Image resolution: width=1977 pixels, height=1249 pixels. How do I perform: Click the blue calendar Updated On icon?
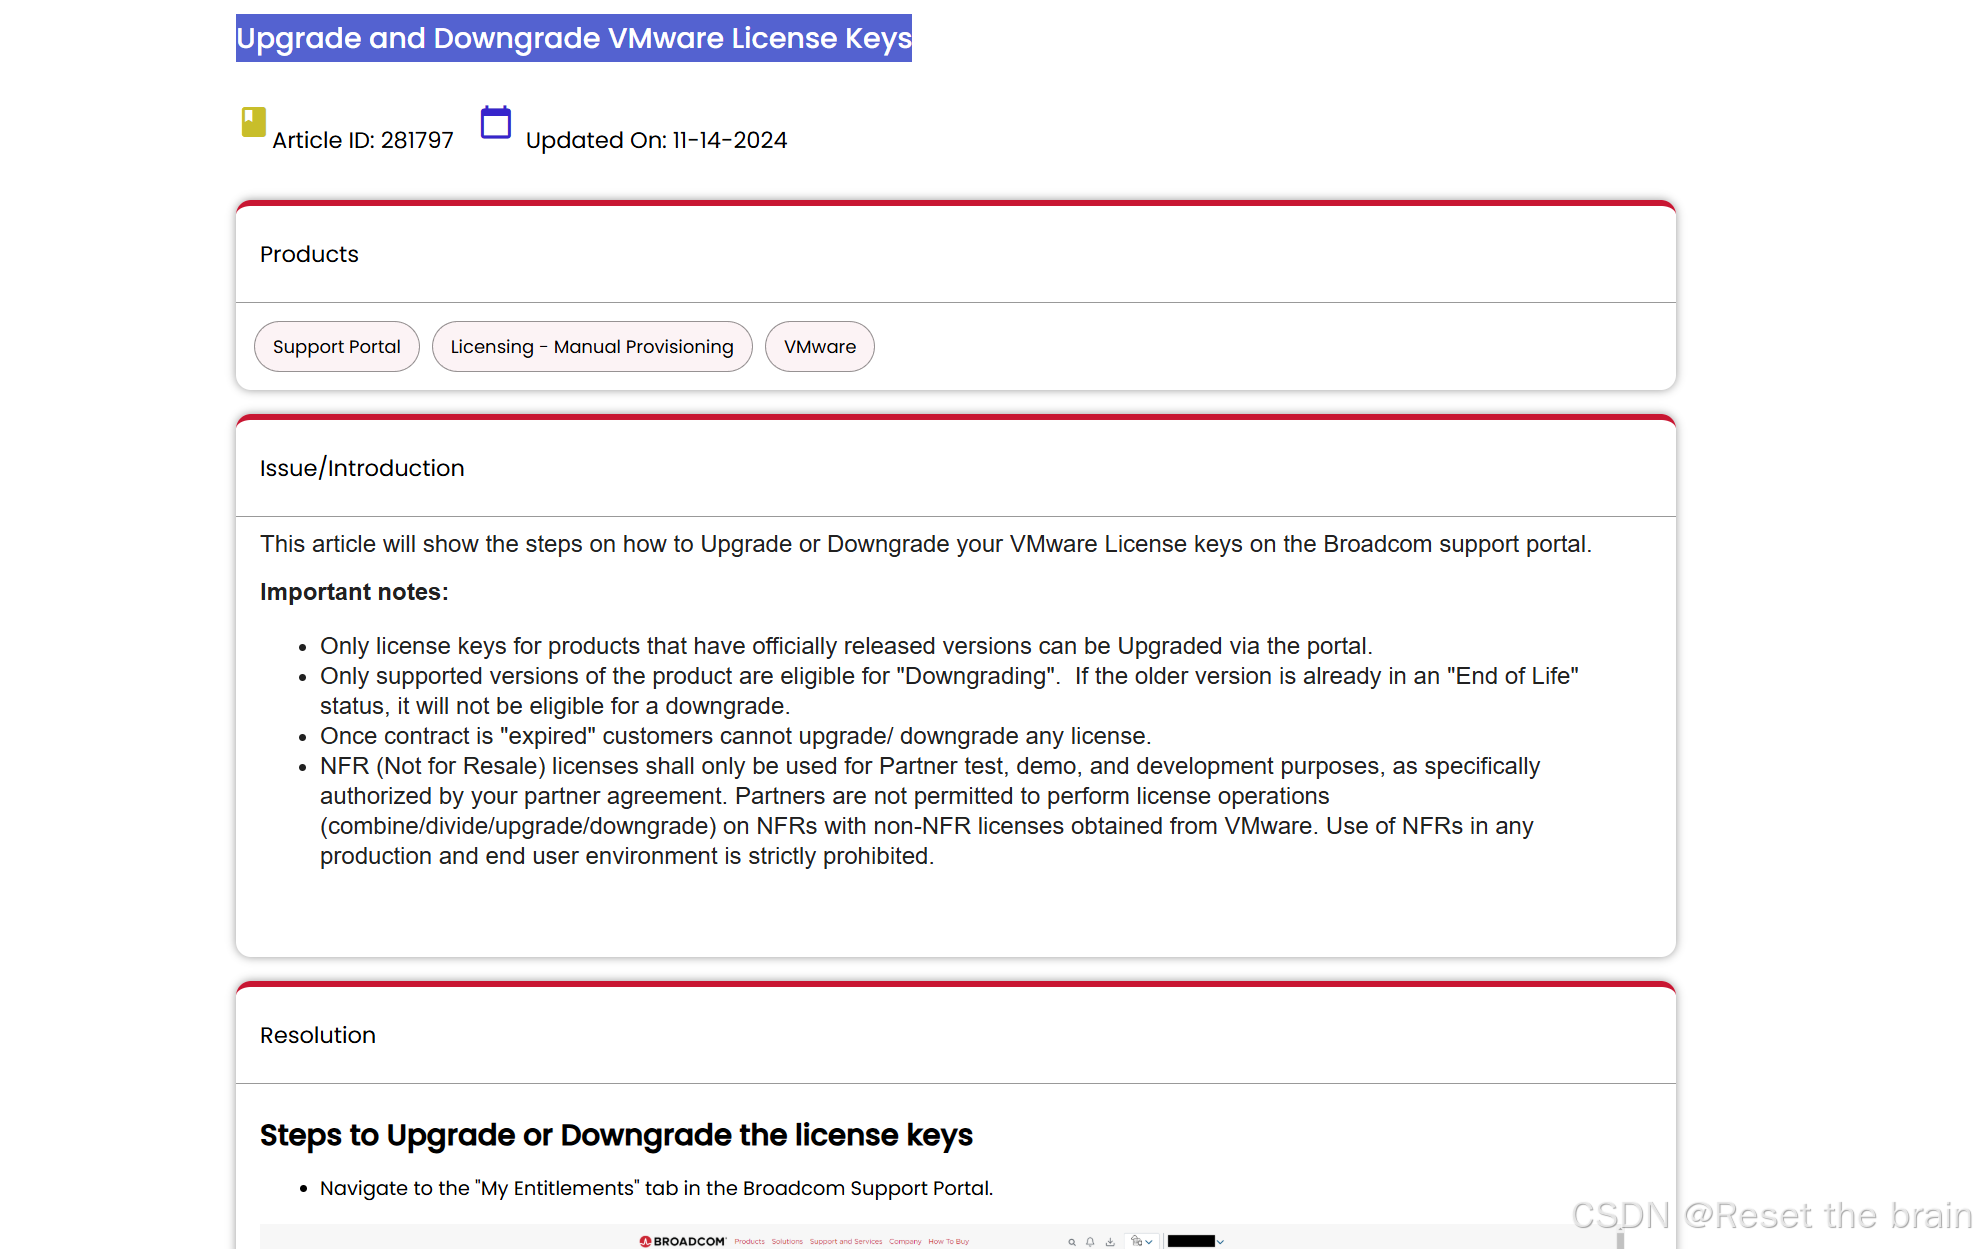point(495,122)
